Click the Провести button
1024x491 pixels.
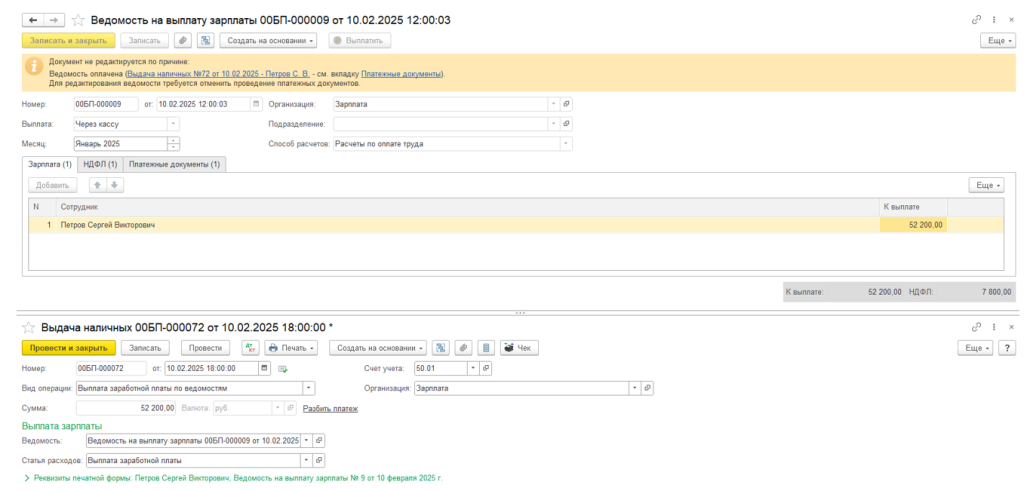(x=206, y=348)
